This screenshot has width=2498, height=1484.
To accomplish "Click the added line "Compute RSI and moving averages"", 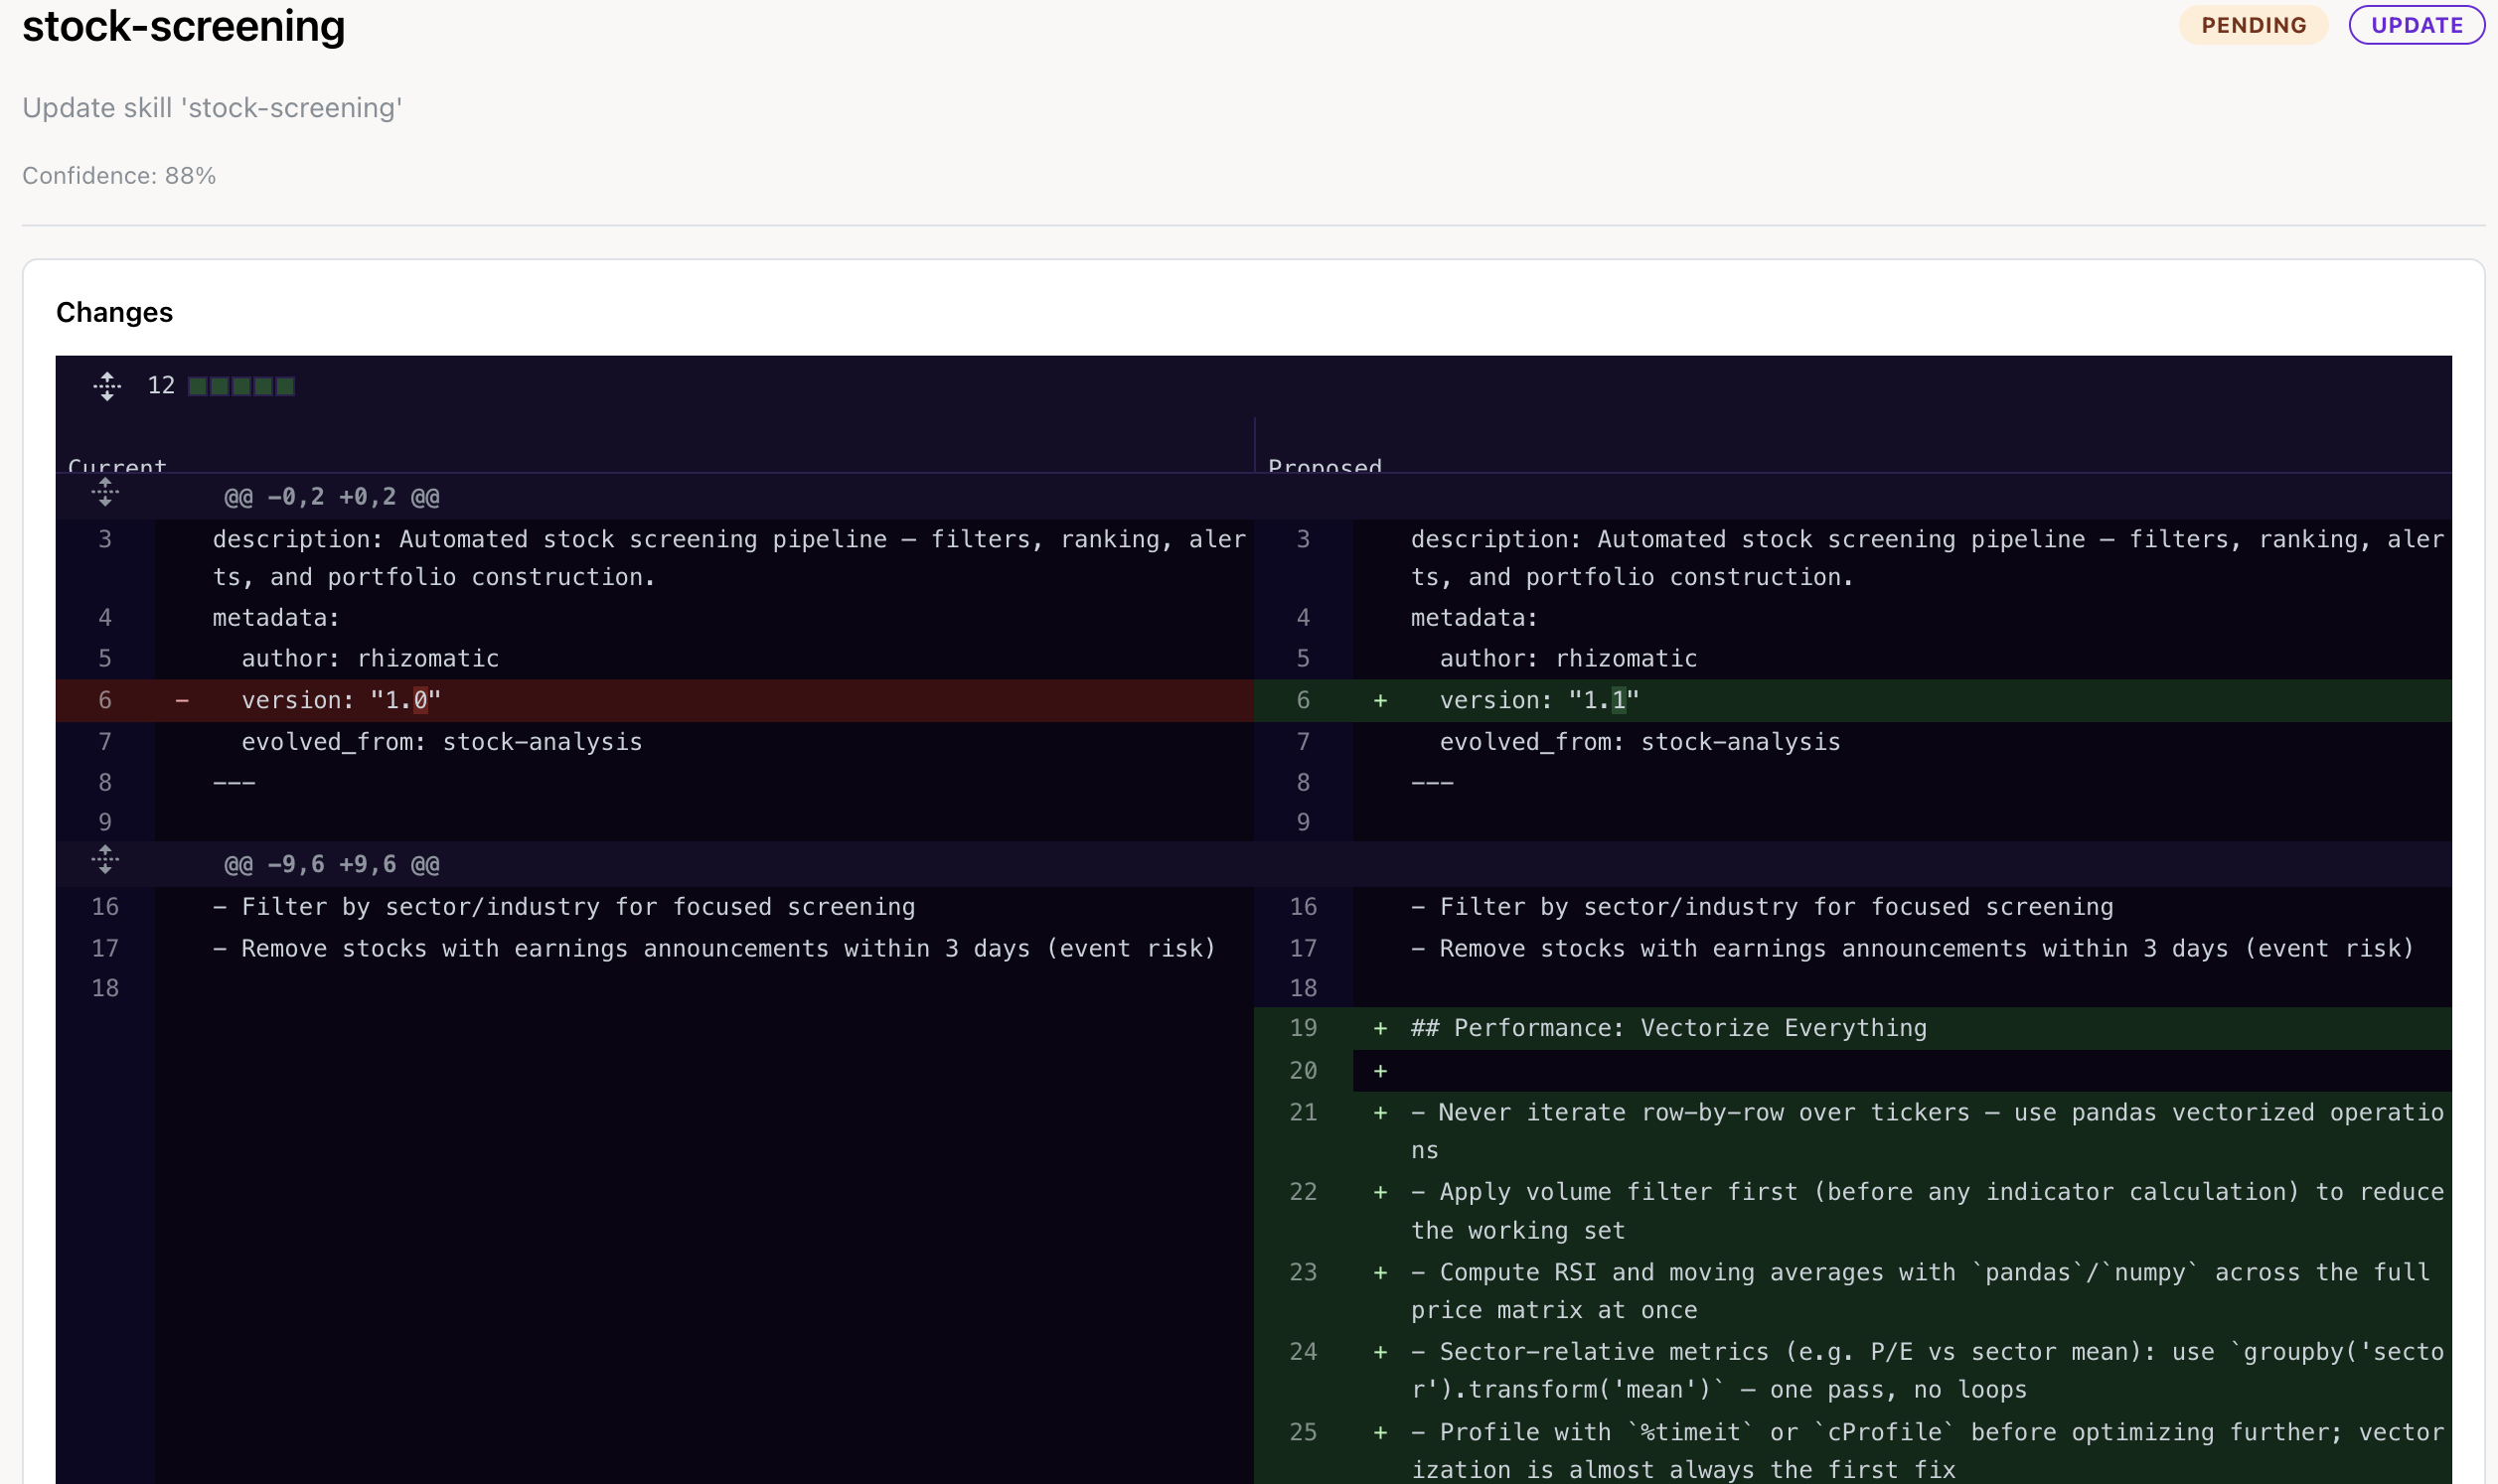I will (x=1920, y=1291).
